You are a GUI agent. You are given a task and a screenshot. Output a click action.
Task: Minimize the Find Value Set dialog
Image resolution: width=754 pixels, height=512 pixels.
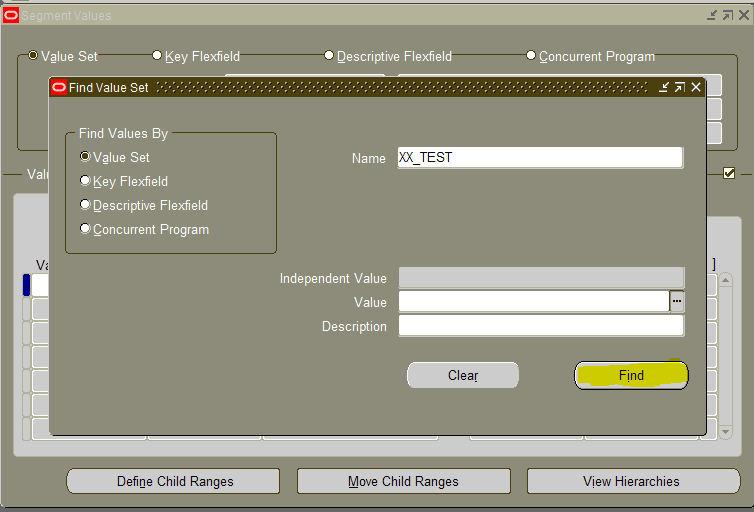[664, 87]
